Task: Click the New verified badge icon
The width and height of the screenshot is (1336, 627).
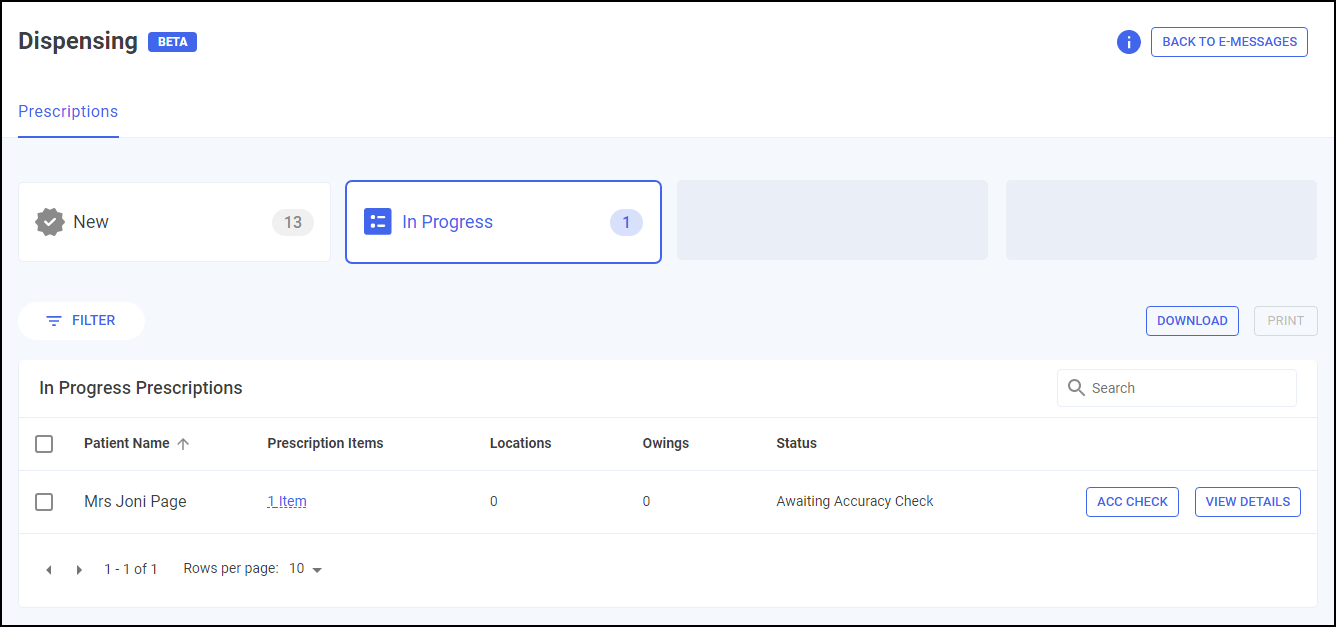Action: tap(49, 222)
